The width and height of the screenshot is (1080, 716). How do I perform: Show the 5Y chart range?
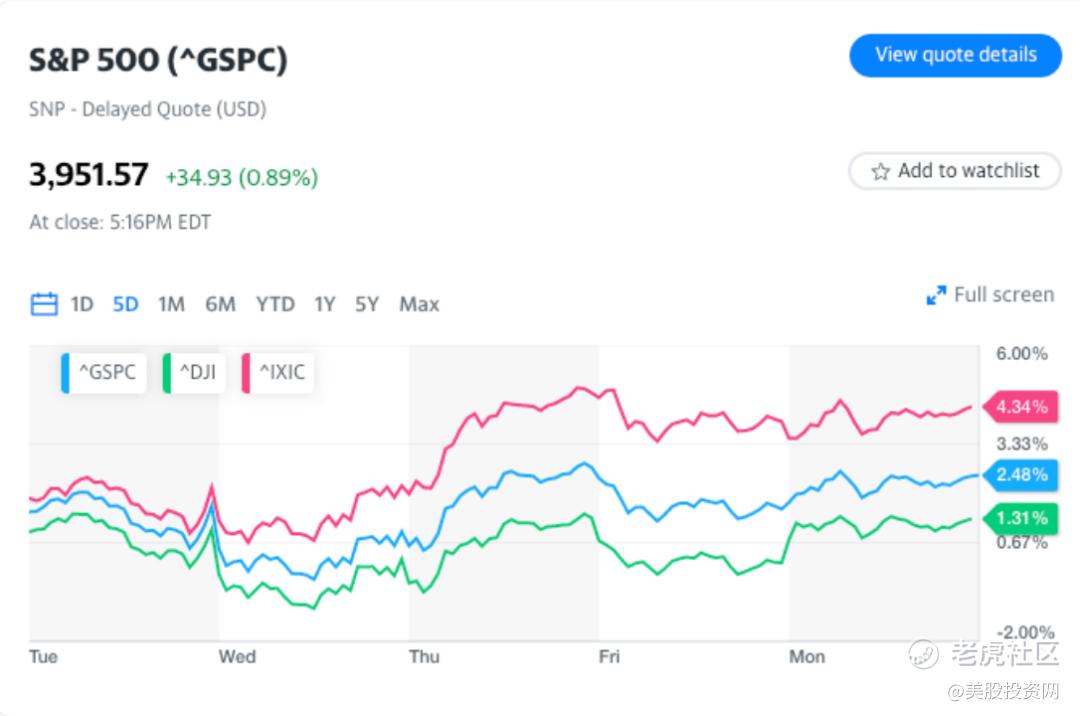tap(367, 304)
